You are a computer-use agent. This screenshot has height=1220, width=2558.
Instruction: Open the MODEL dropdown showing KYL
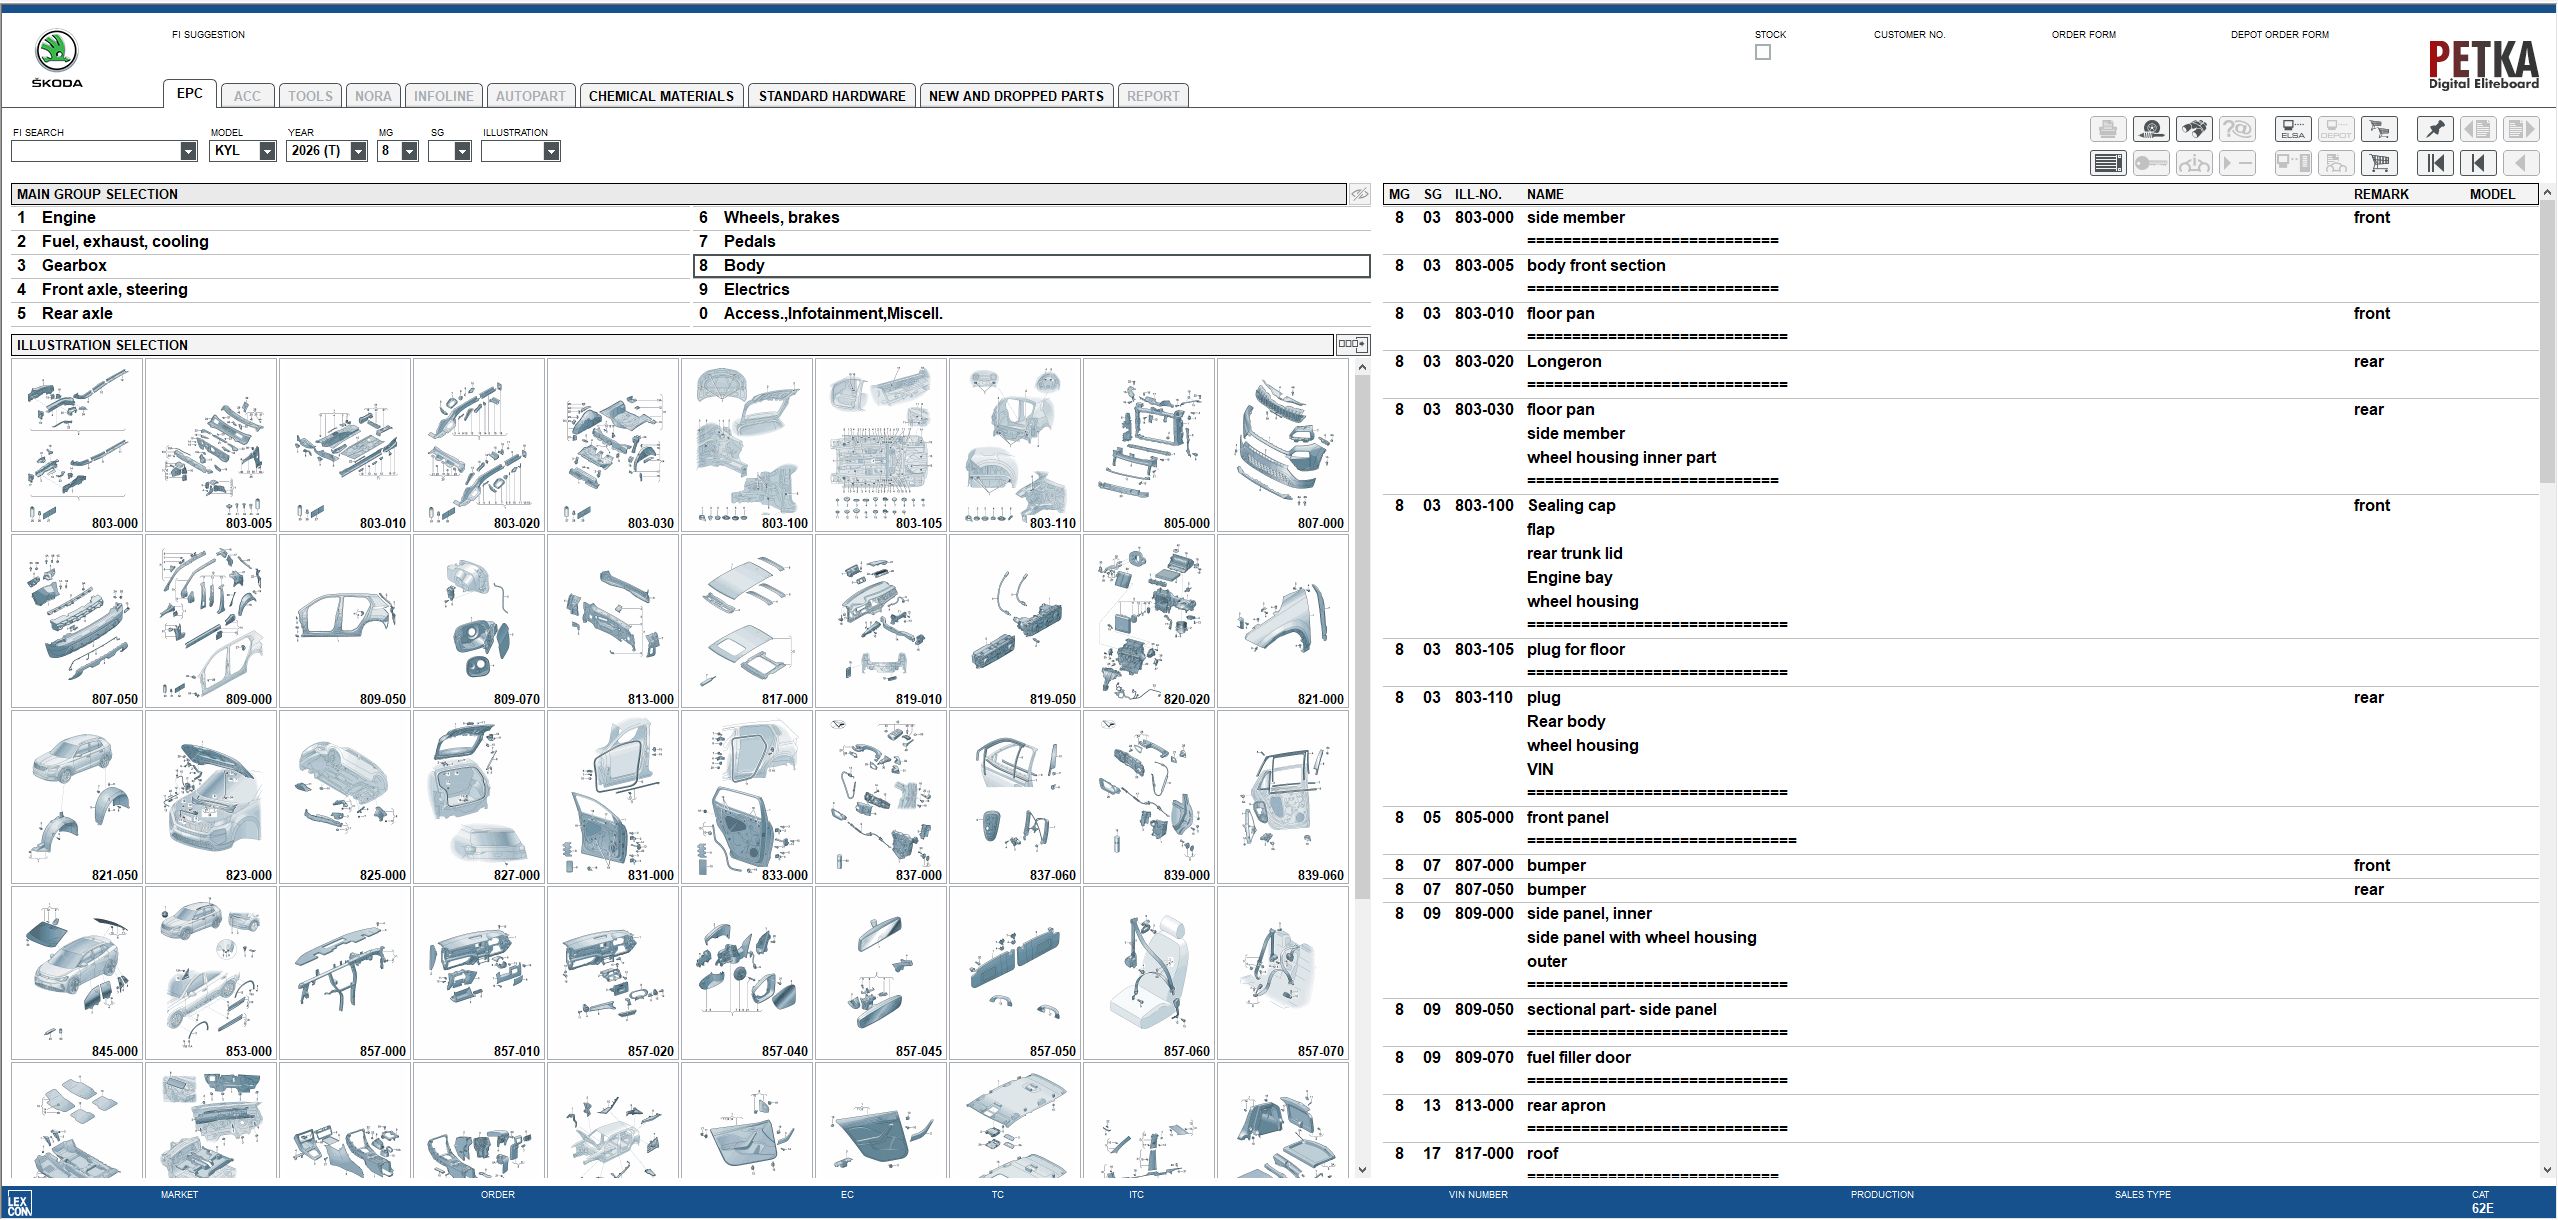267,151
